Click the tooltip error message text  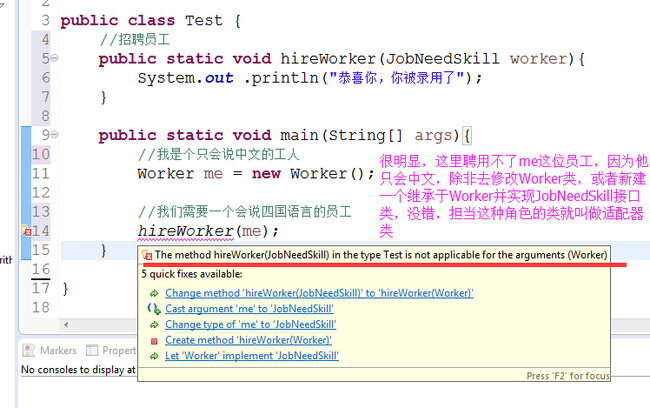point(381,255)
